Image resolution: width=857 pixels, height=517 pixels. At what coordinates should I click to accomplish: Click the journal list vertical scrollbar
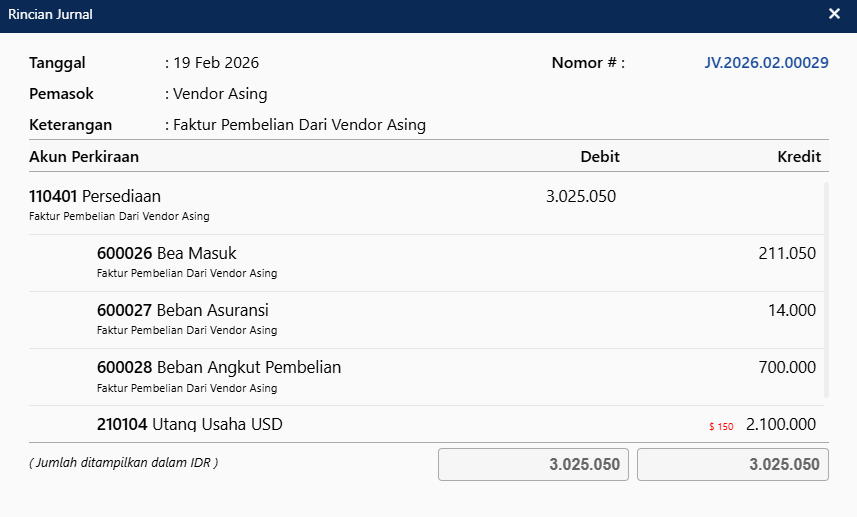tap(826, 290)
